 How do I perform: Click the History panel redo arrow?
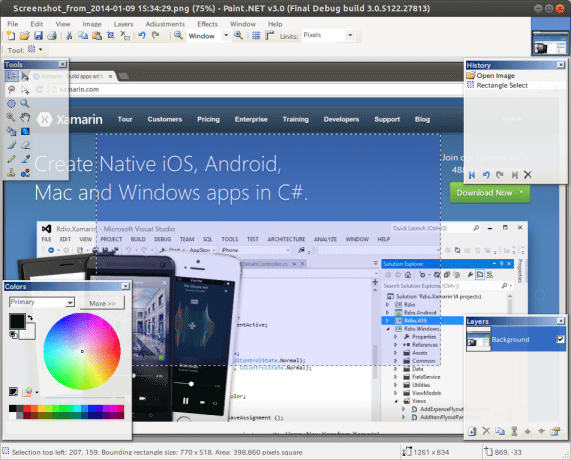pyautogui.click(x=500, y=175)
